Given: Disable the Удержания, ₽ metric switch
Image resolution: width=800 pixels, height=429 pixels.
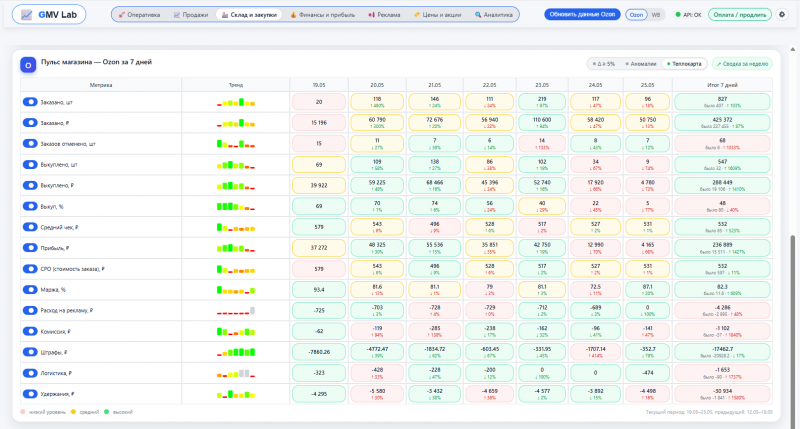Looking at the screenshot, I should 30,394.
